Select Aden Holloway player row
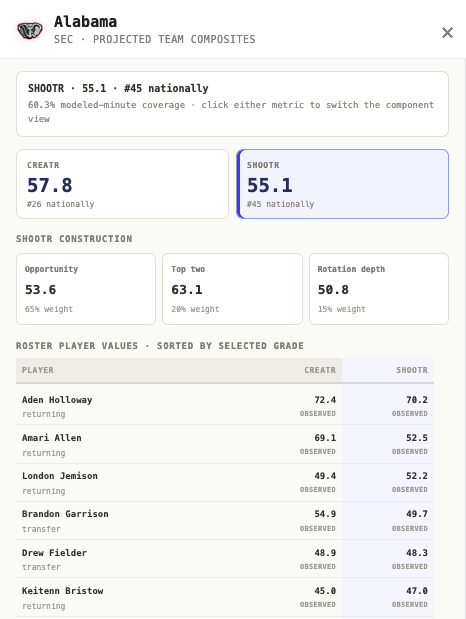Image resolution: width=466 pixels, height=619 pixels. coord(225,406)
